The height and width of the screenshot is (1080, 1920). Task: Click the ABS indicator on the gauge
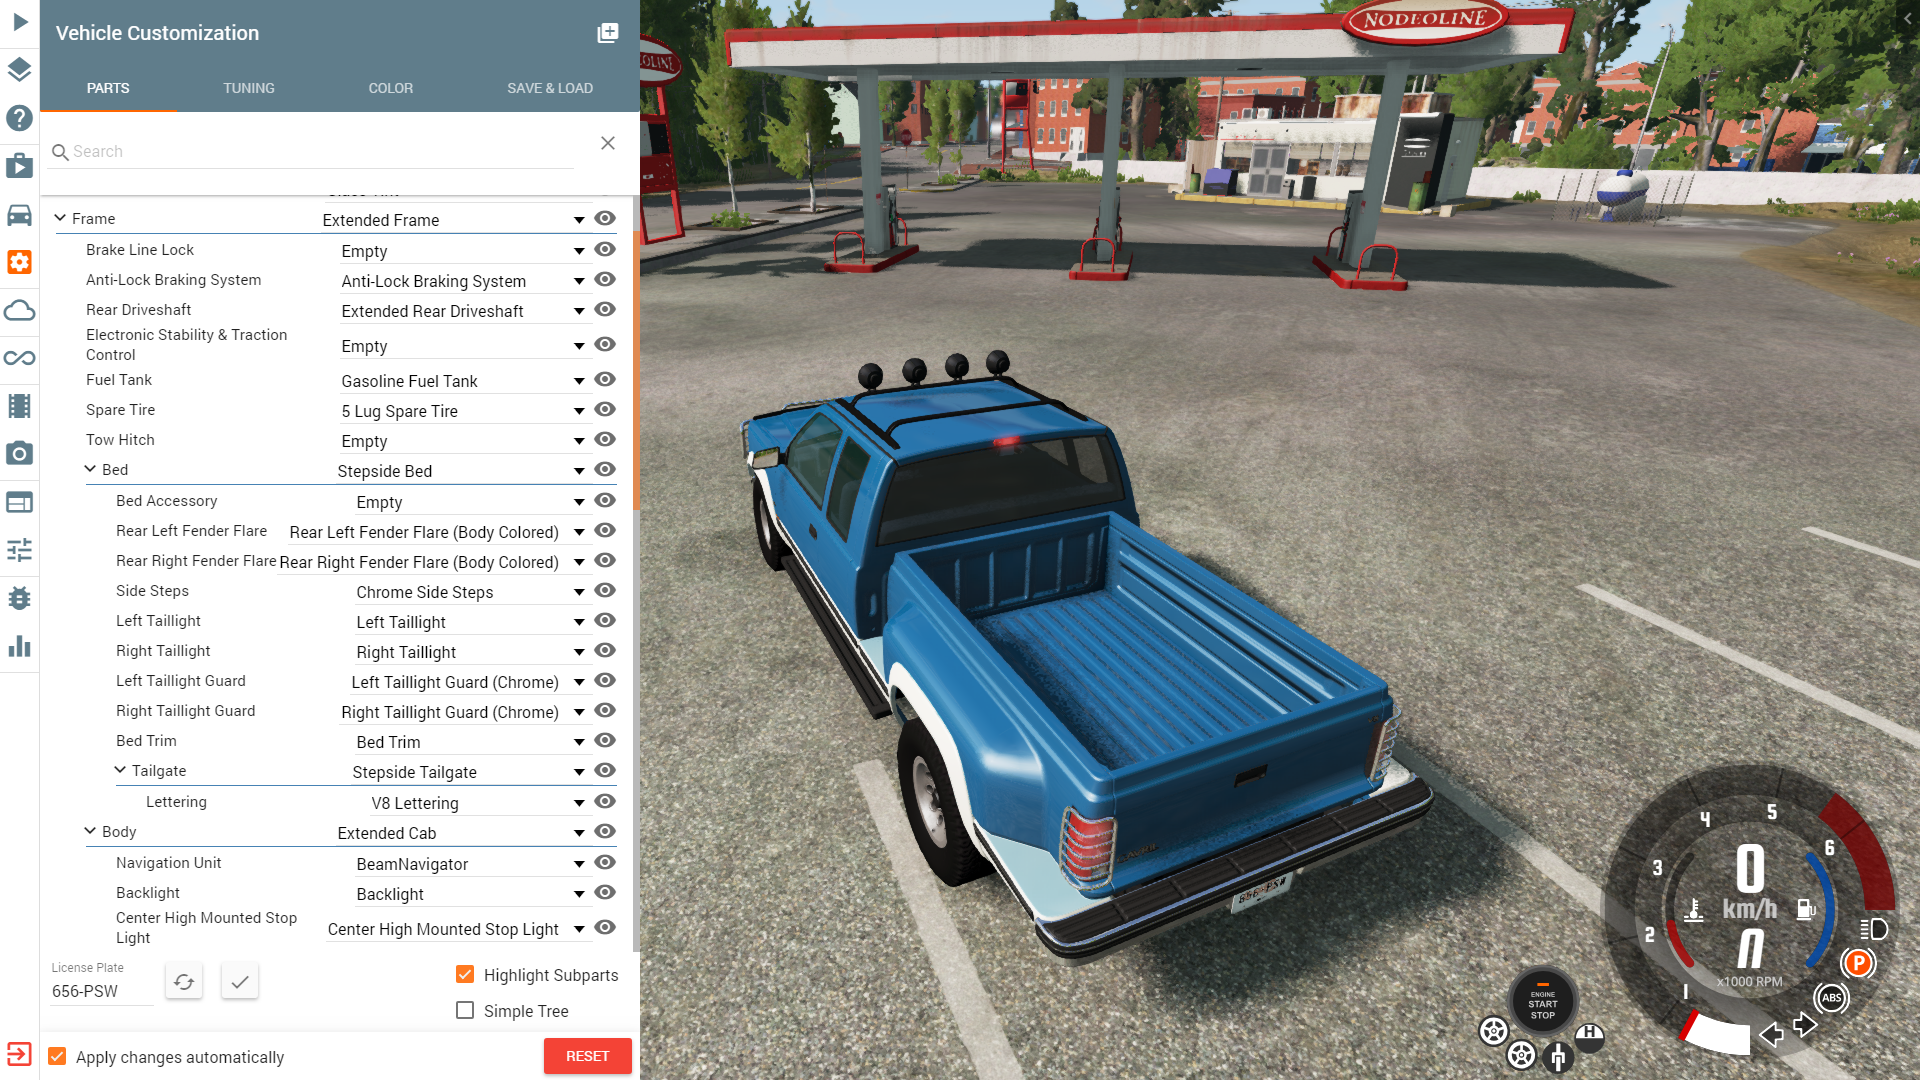pyautogui.click(x=1831, y=997)
